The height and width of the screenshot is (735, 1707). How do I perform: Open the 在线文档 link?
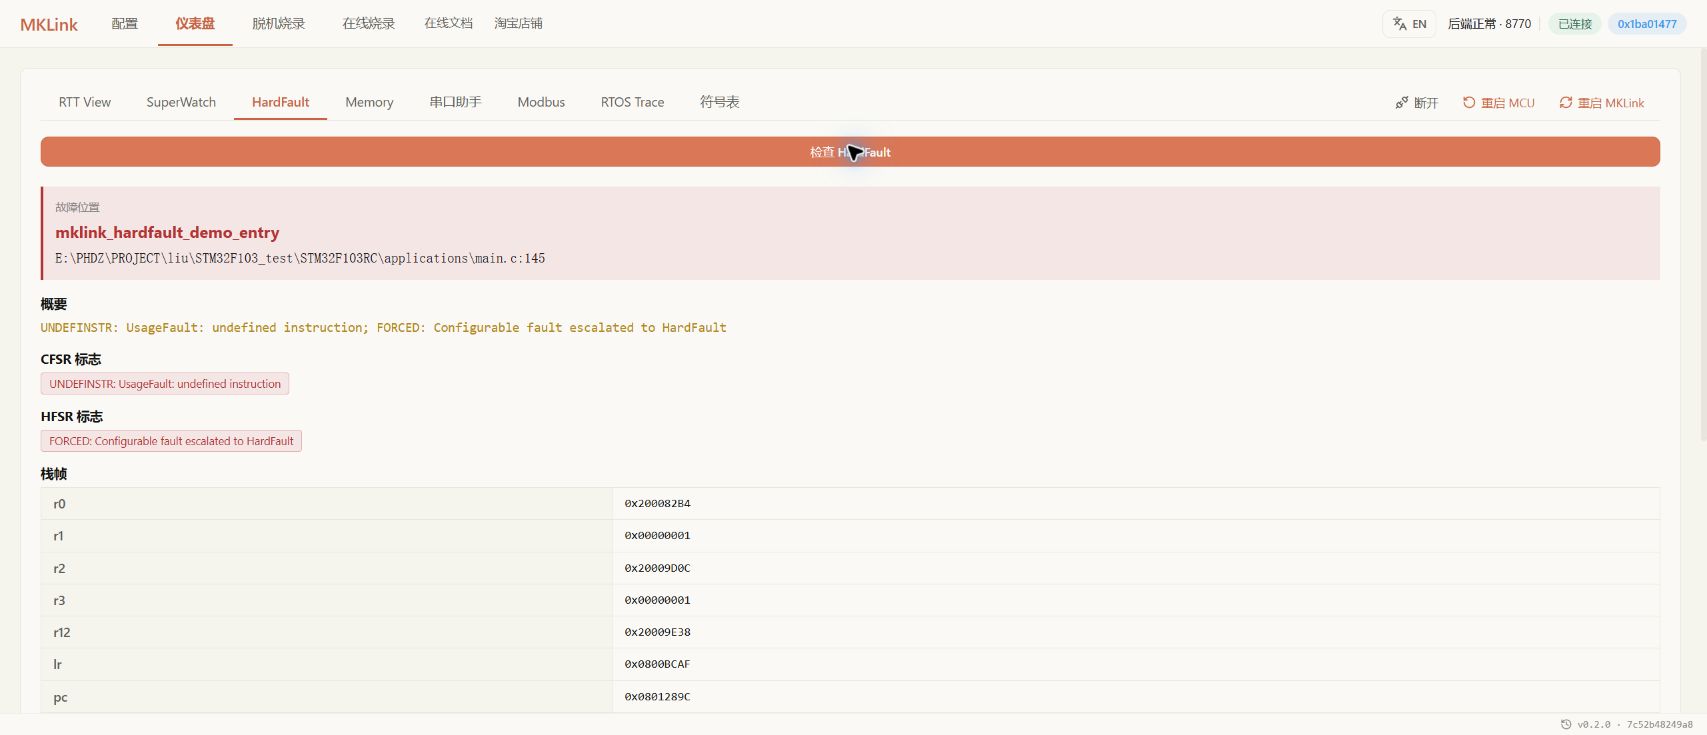tap(448, 24)
